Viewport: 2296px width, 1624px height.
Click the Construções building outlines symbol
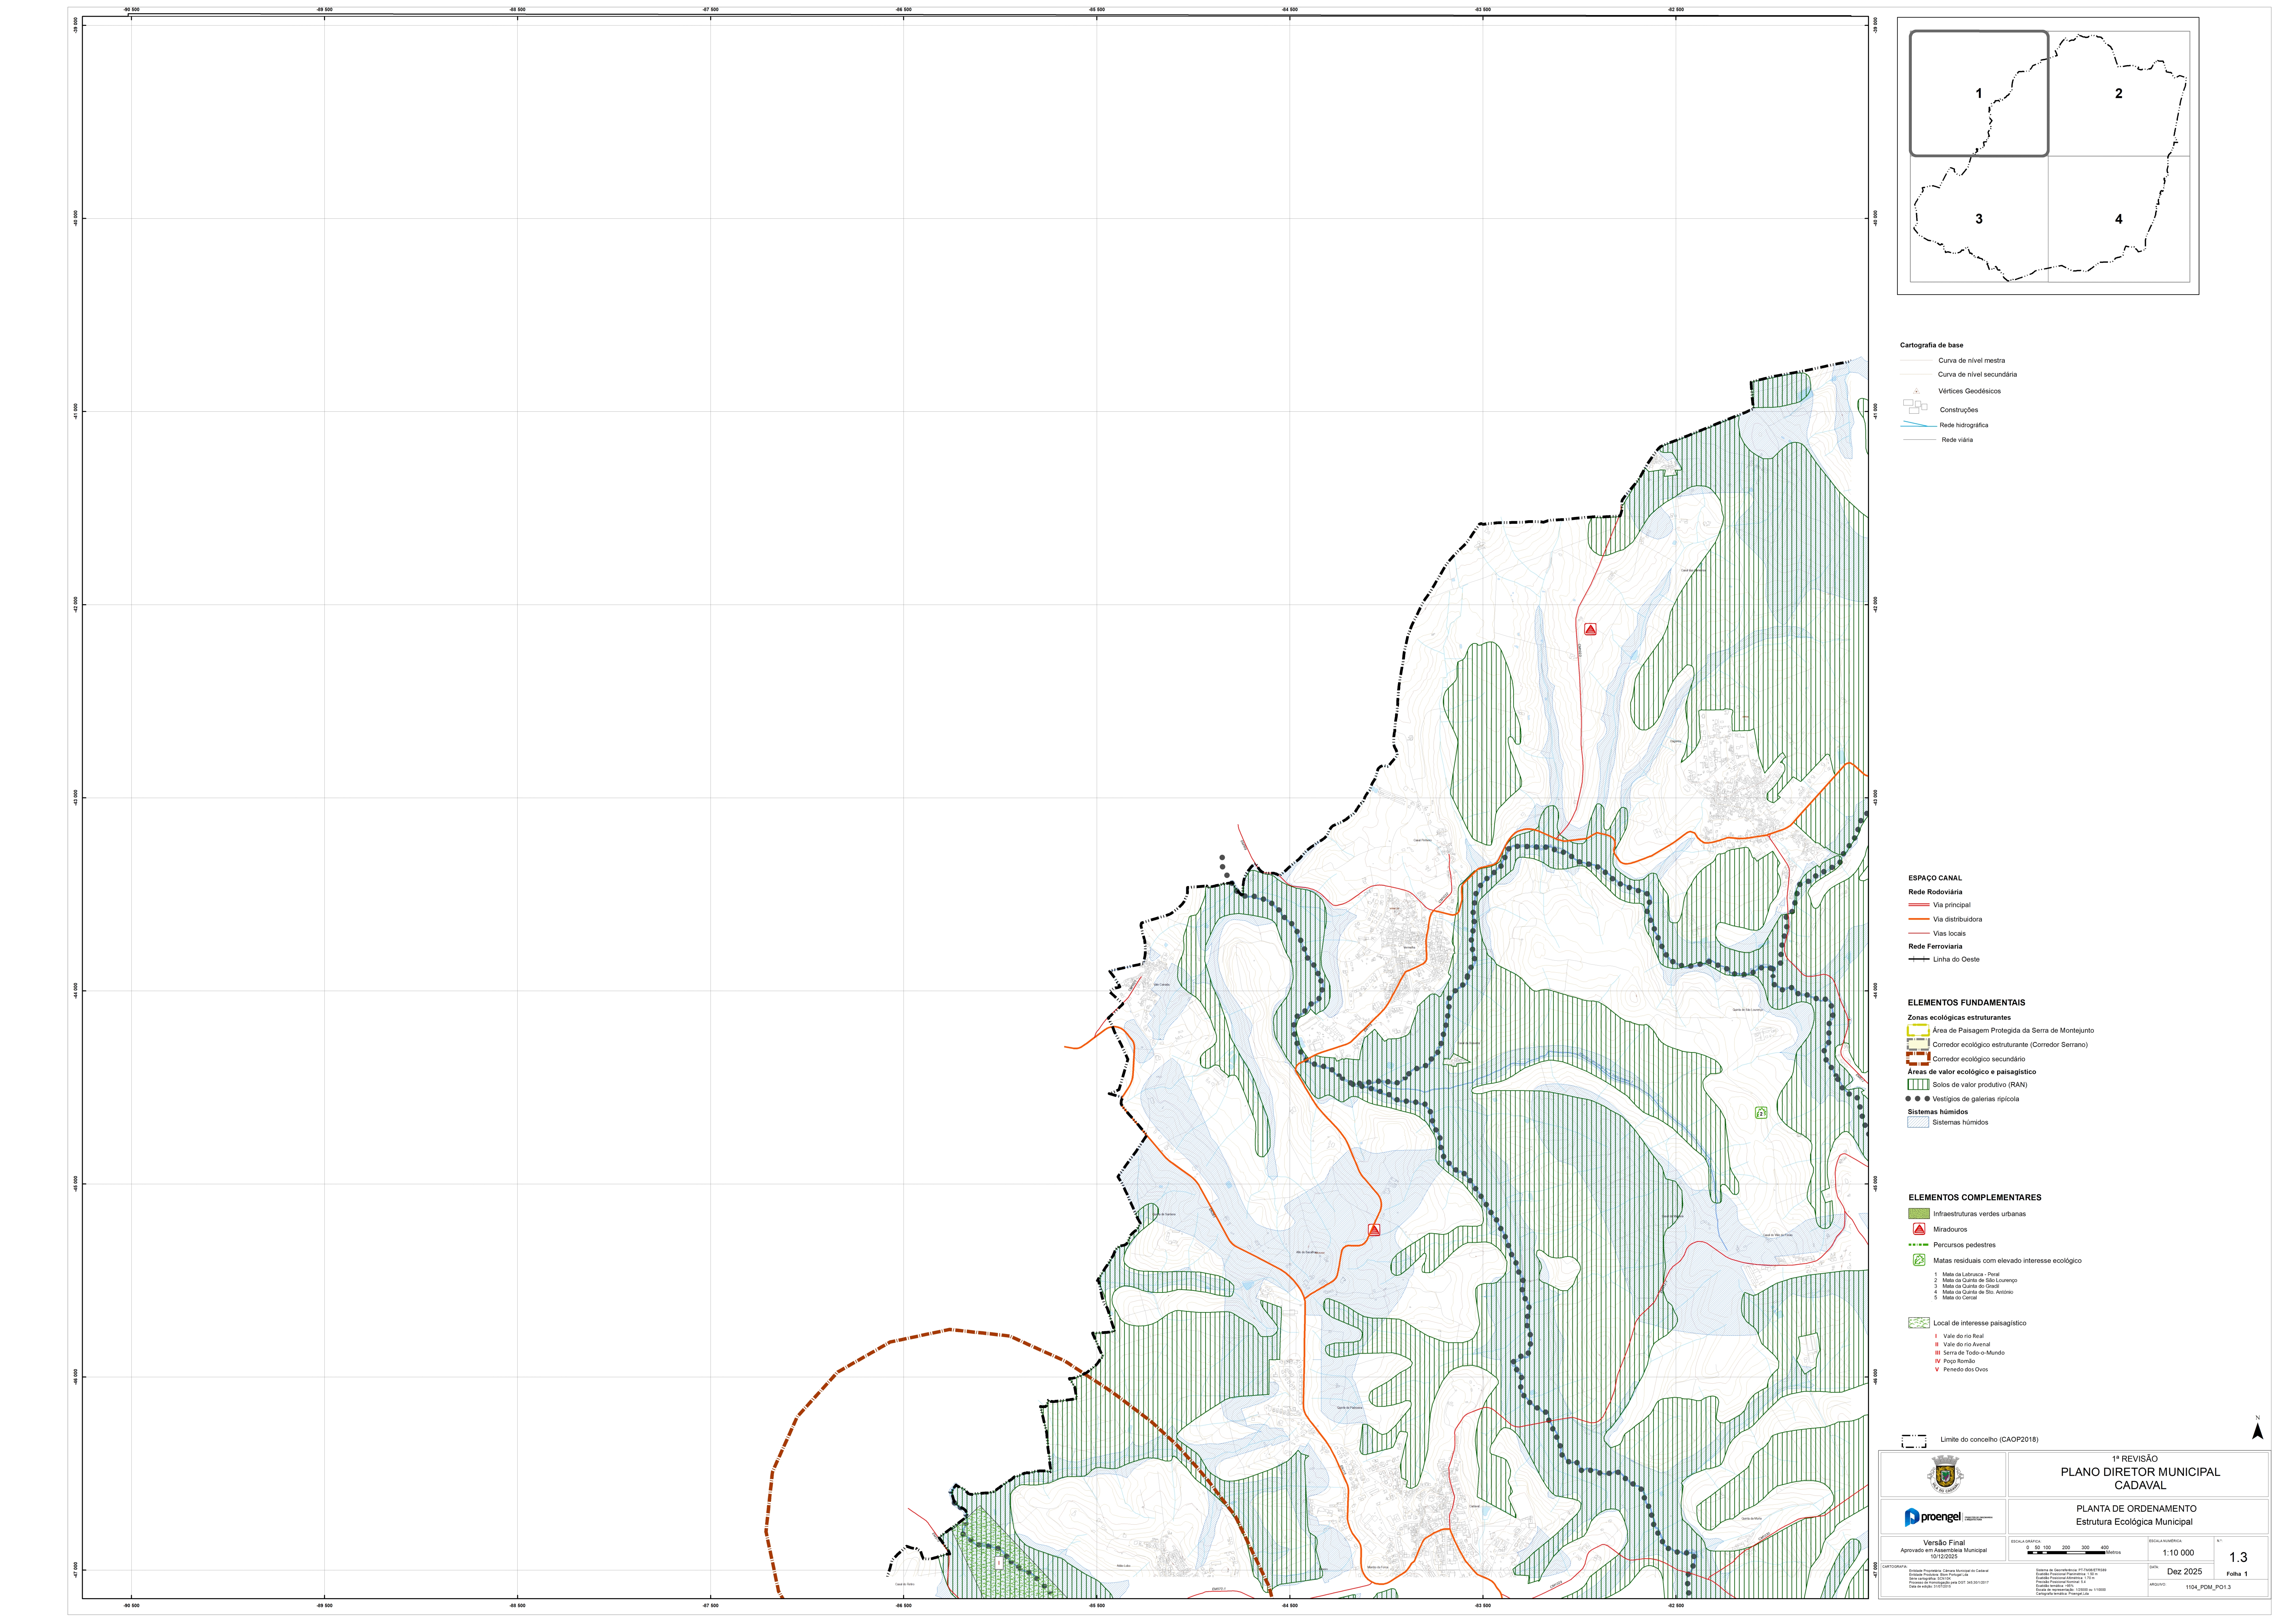point(1915,407)
